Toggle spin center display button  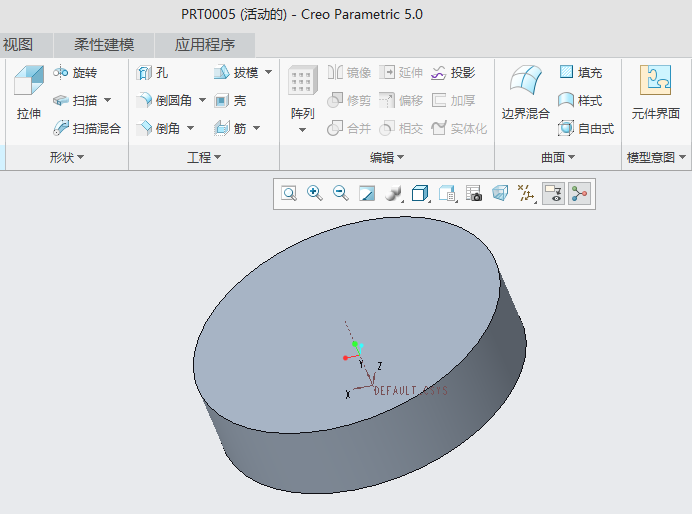[x=579, y=194]
